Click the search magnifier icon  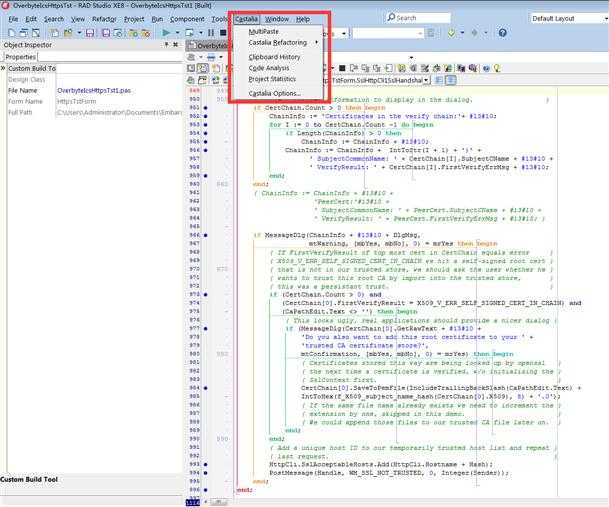pyautogui.click(x=391, y=17)
